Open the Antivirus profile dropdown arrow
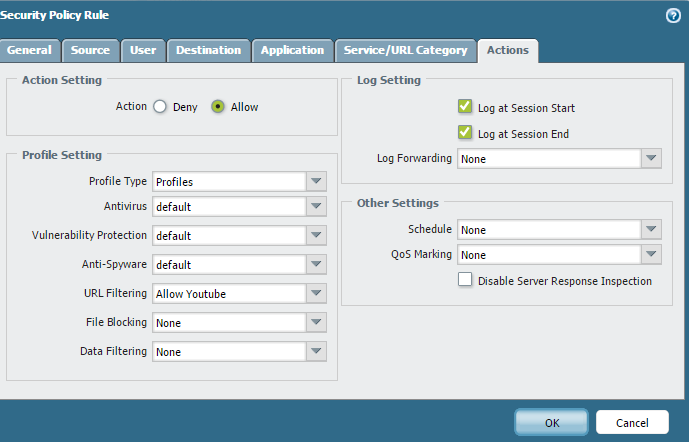689x442 pixels. click(316, 207)
